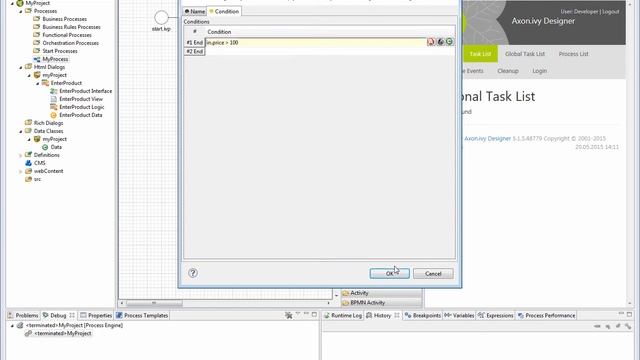Open the dialog help question mark
640x360 pixels.
pyautogui.click(x=193, y=273)
